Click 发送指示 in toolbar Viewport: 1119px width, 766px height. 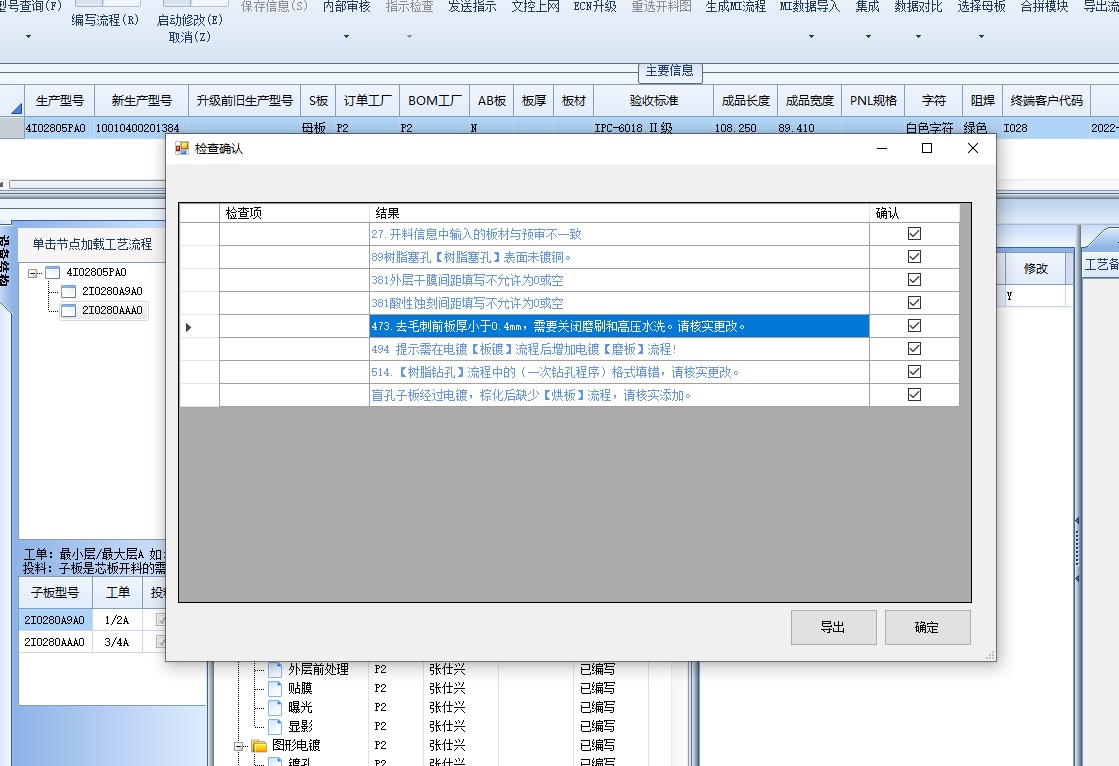click(x=472, y=7)
